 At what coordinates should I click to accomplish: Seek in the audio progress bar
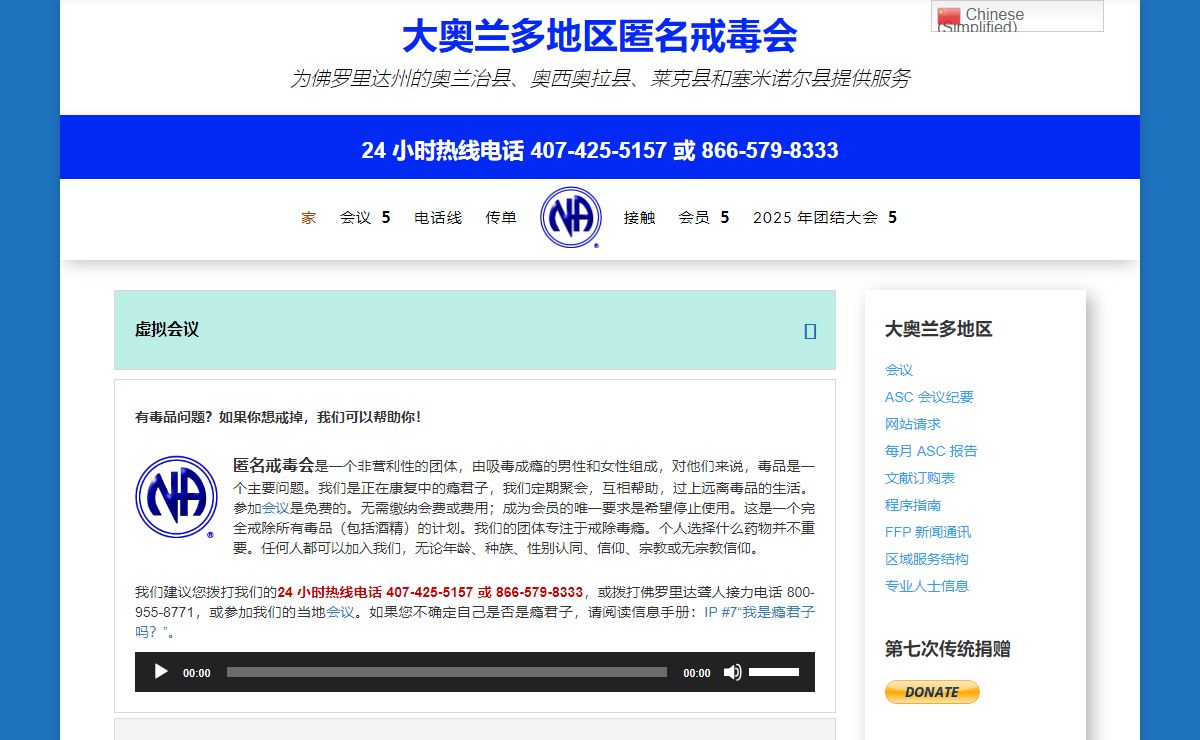pos(447,672)
